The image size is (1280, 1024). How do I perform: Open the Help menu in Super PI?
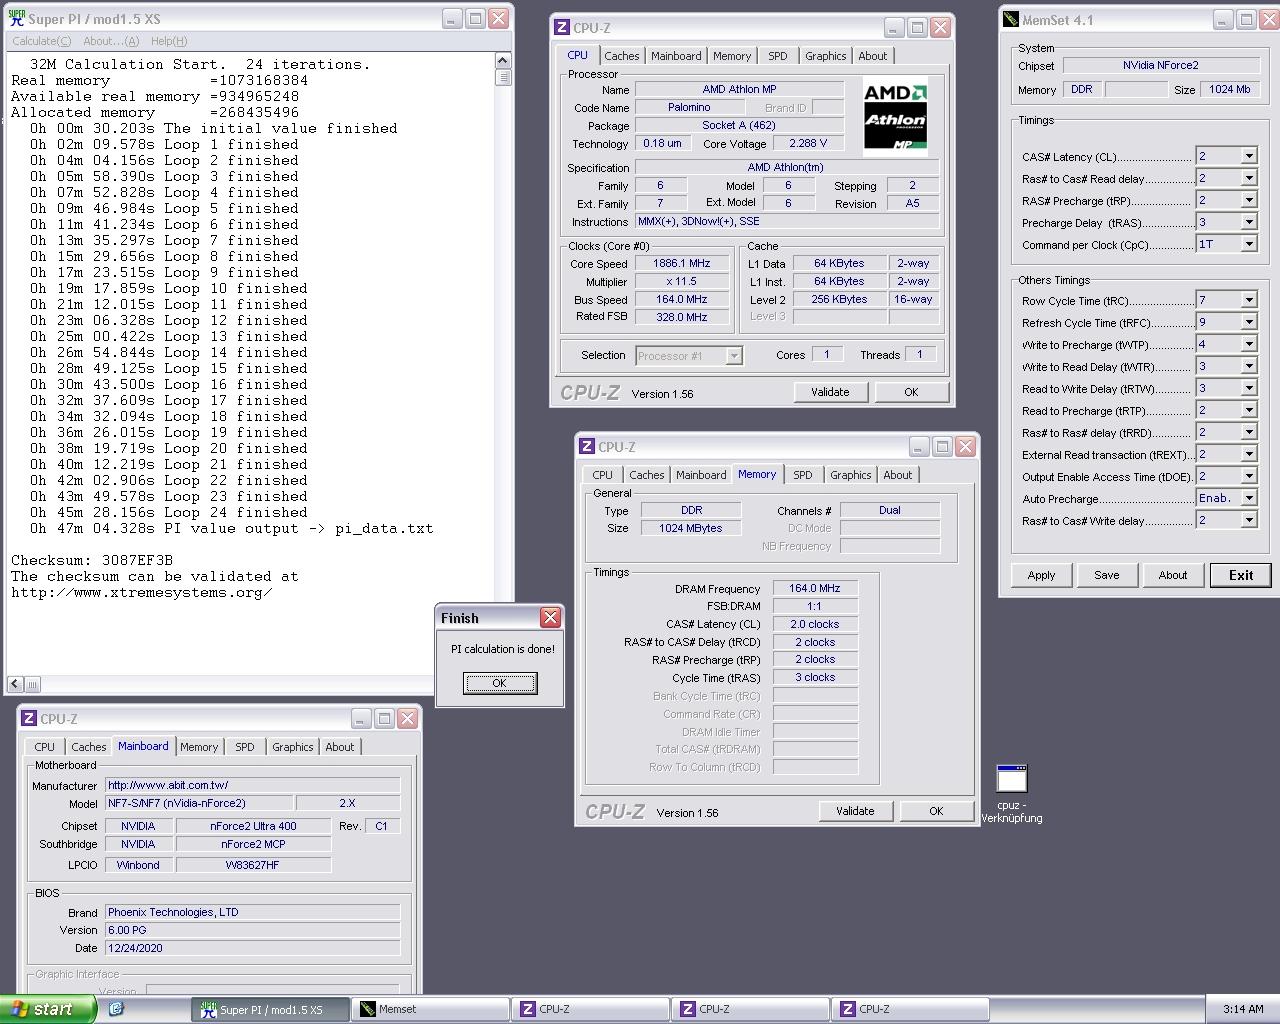(169, 41)
